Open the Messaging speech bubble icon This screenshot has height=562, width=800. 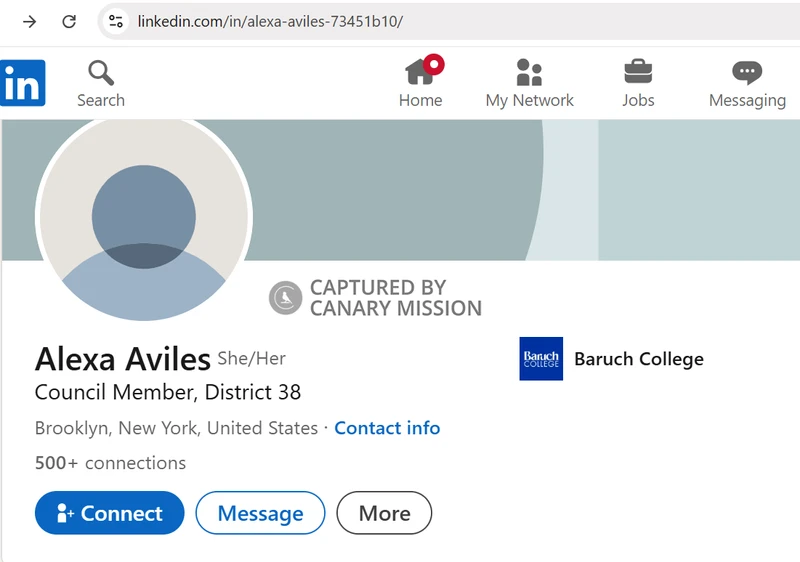(746, 73)
